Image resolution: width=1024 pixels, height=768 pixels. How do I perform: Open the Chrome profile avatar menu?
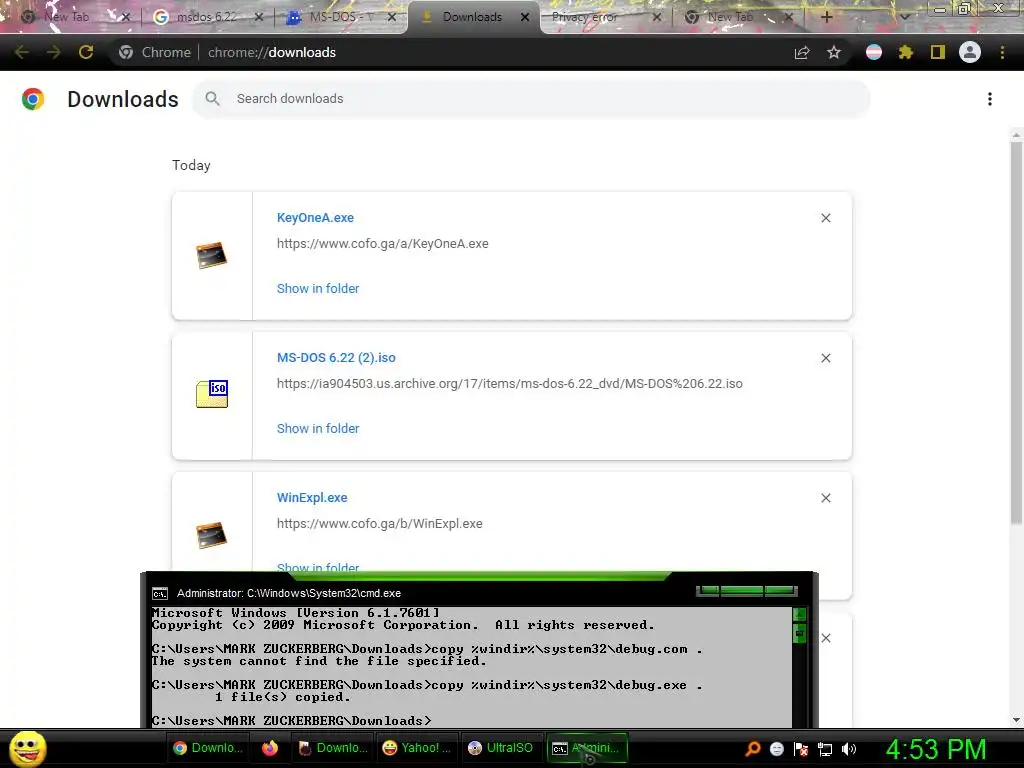[970, 52]
